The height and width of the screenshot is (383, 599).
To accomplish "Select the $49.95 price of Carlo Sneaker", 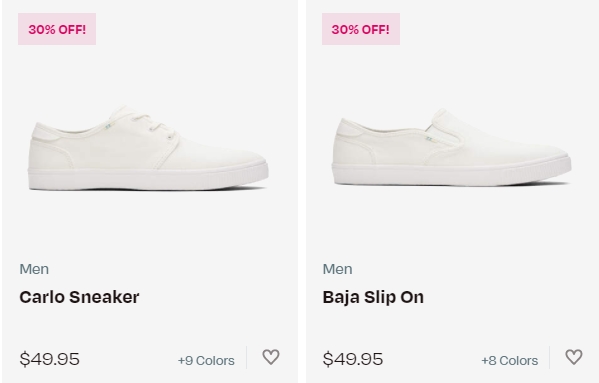I will [x=50, y=359].
